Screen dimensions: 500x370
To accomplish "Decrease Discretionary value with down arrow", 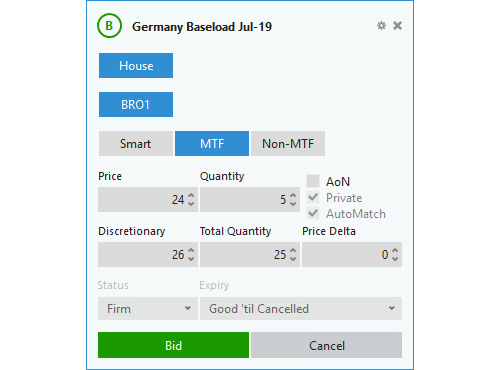I will (191, 259).
